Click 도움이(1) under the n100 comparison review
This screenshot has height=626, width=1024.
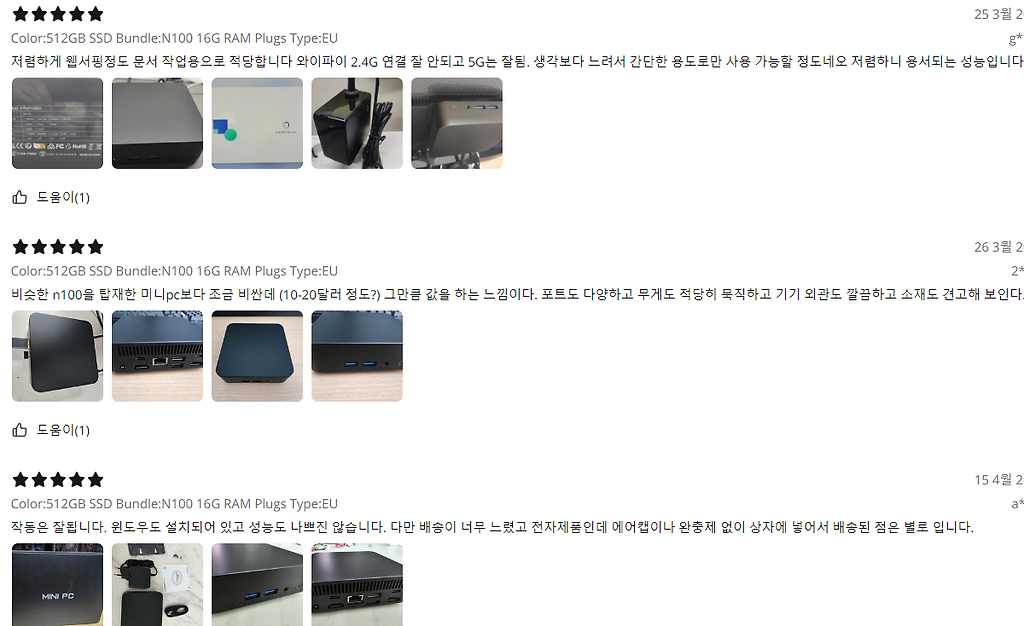click(x=63, y=430)
